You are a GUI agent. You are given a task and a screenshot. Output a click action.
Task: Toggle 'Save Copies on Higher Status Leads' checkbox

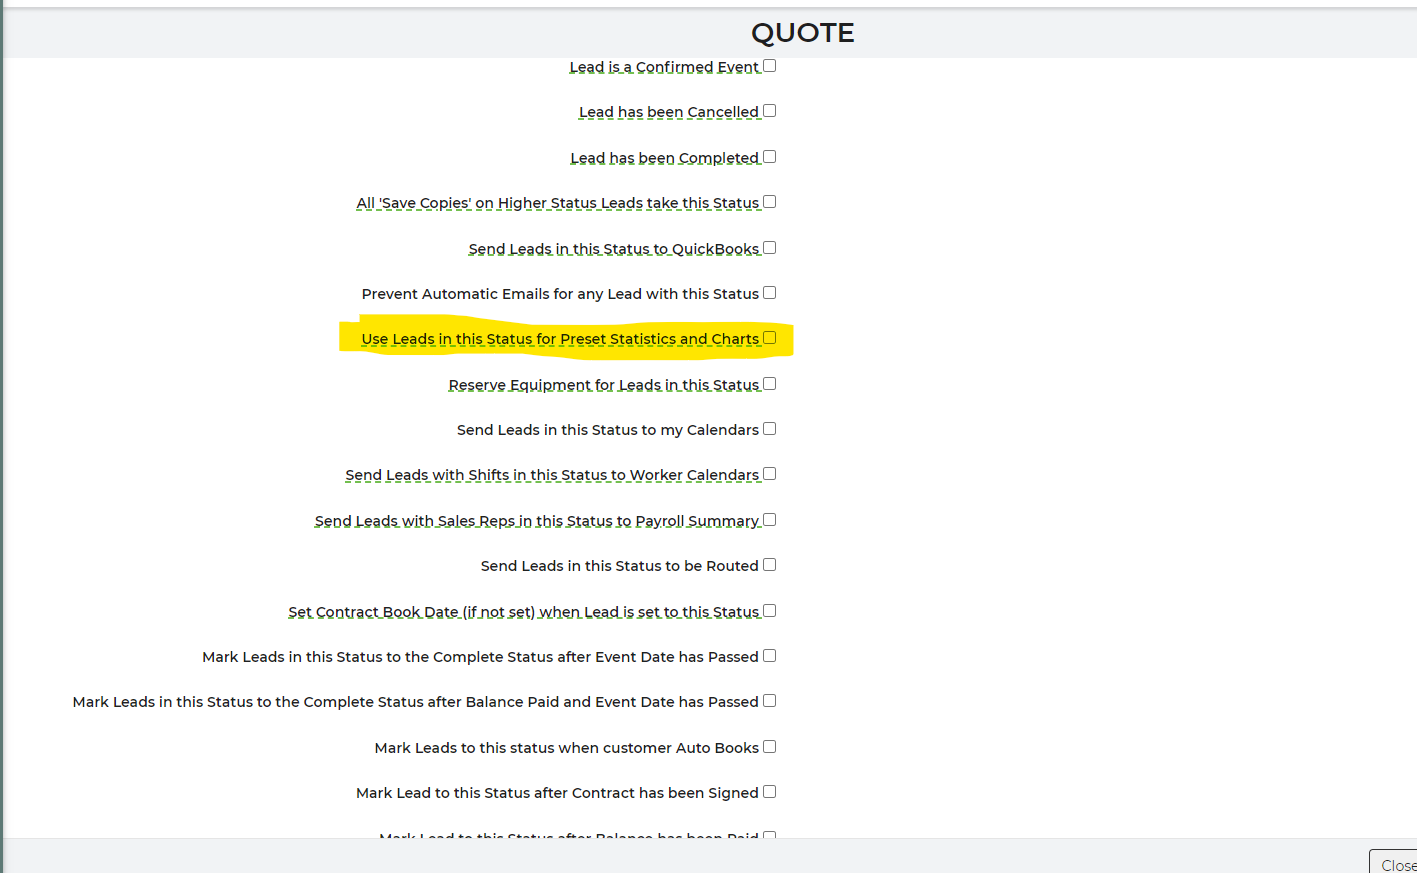coord(769,202)
